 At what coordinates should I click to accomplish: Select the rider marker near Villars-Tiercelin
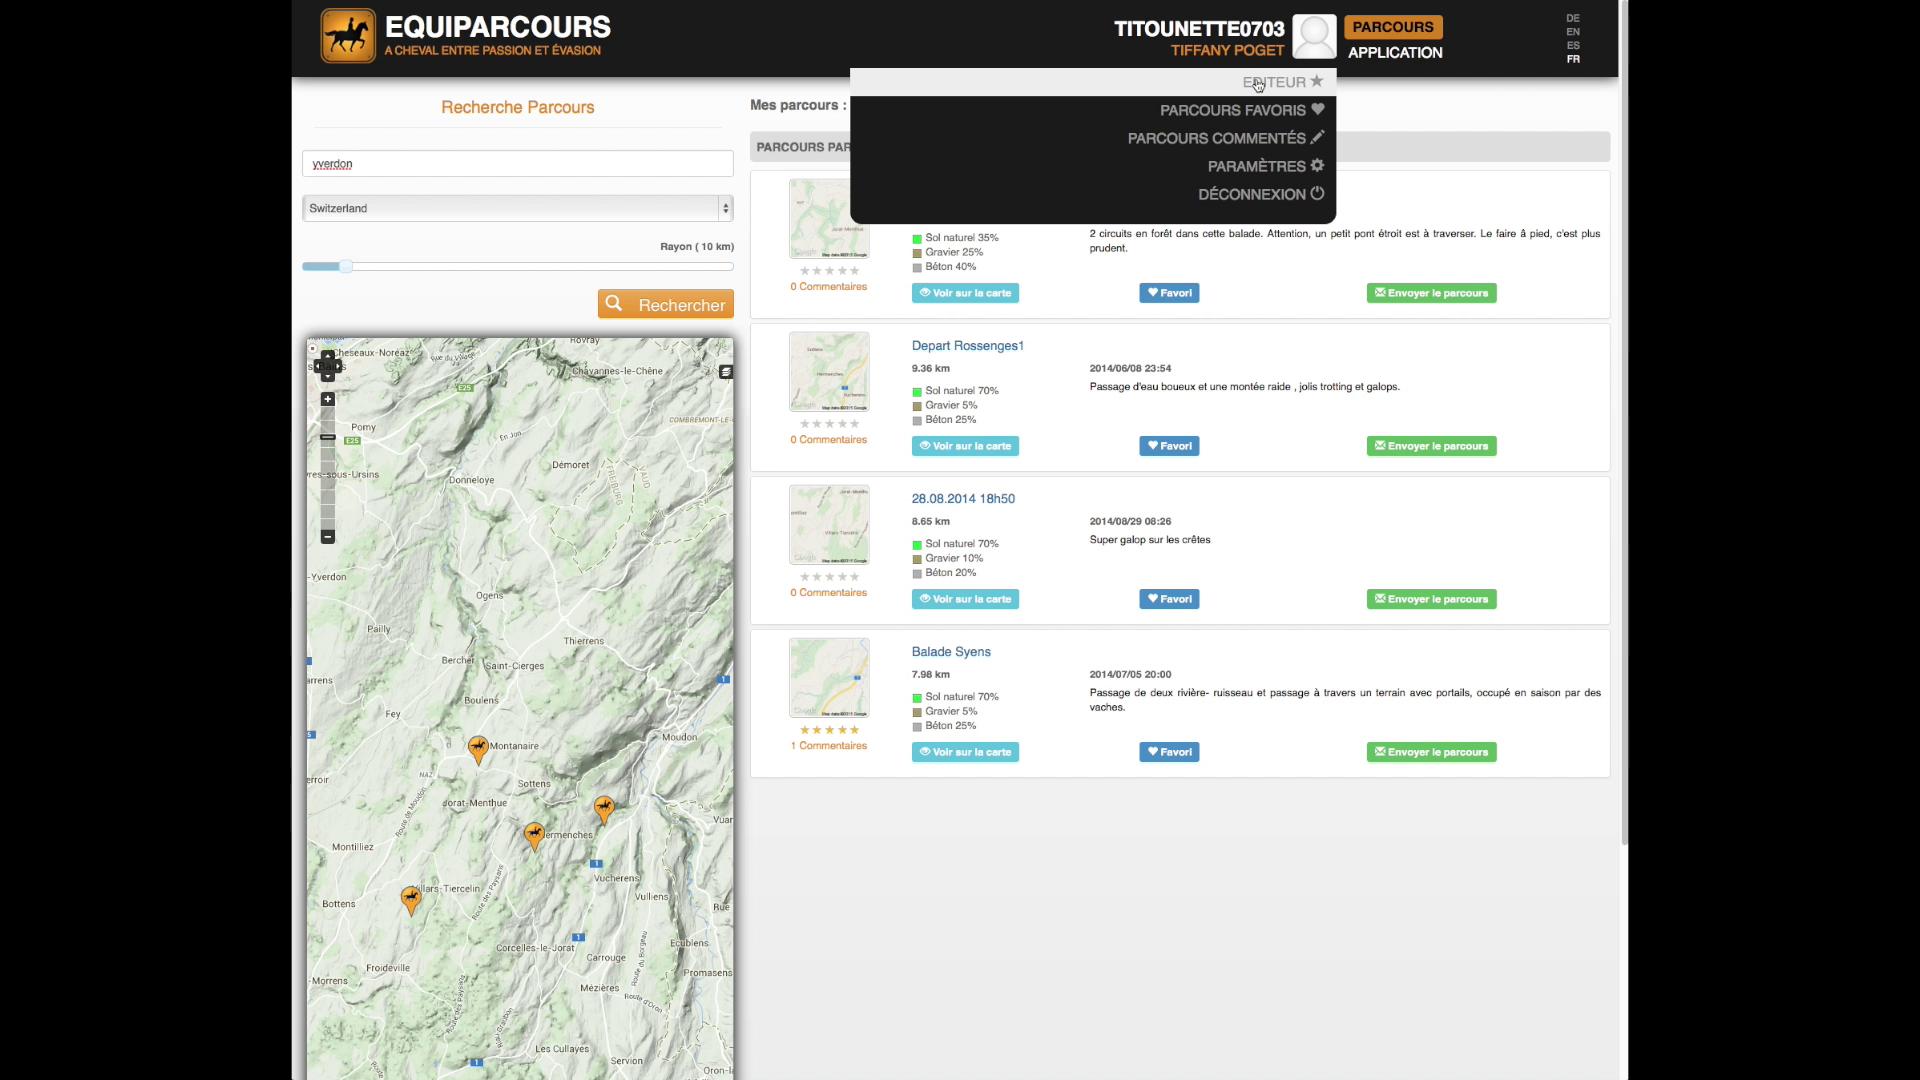click(x=410, y=900)
